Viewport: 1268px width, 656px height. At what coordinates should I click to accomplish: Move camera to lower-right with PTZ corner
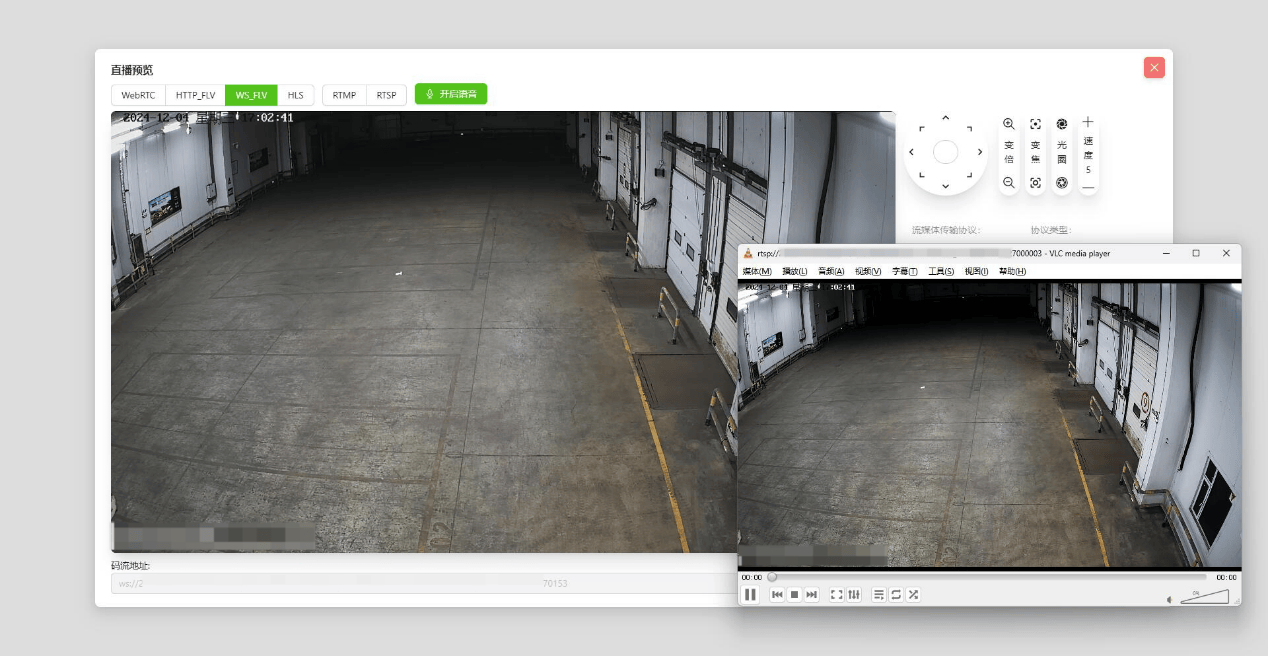[x=969, y=176]
